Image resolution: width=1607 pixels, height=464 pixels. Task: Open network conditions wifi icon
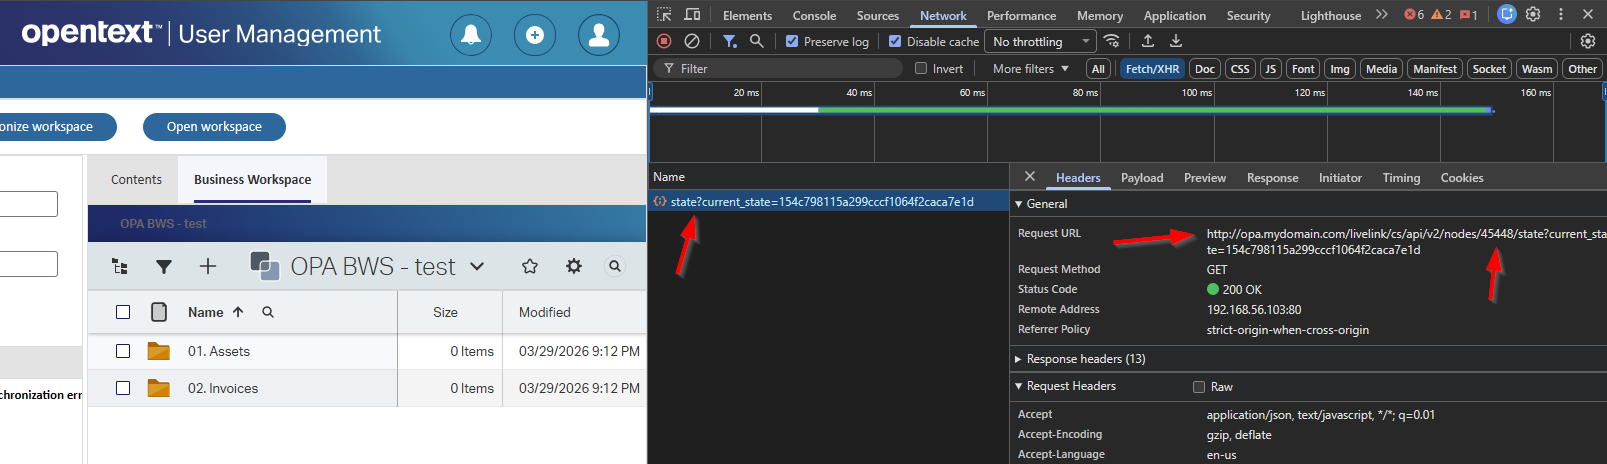(x=1112, y=41)
